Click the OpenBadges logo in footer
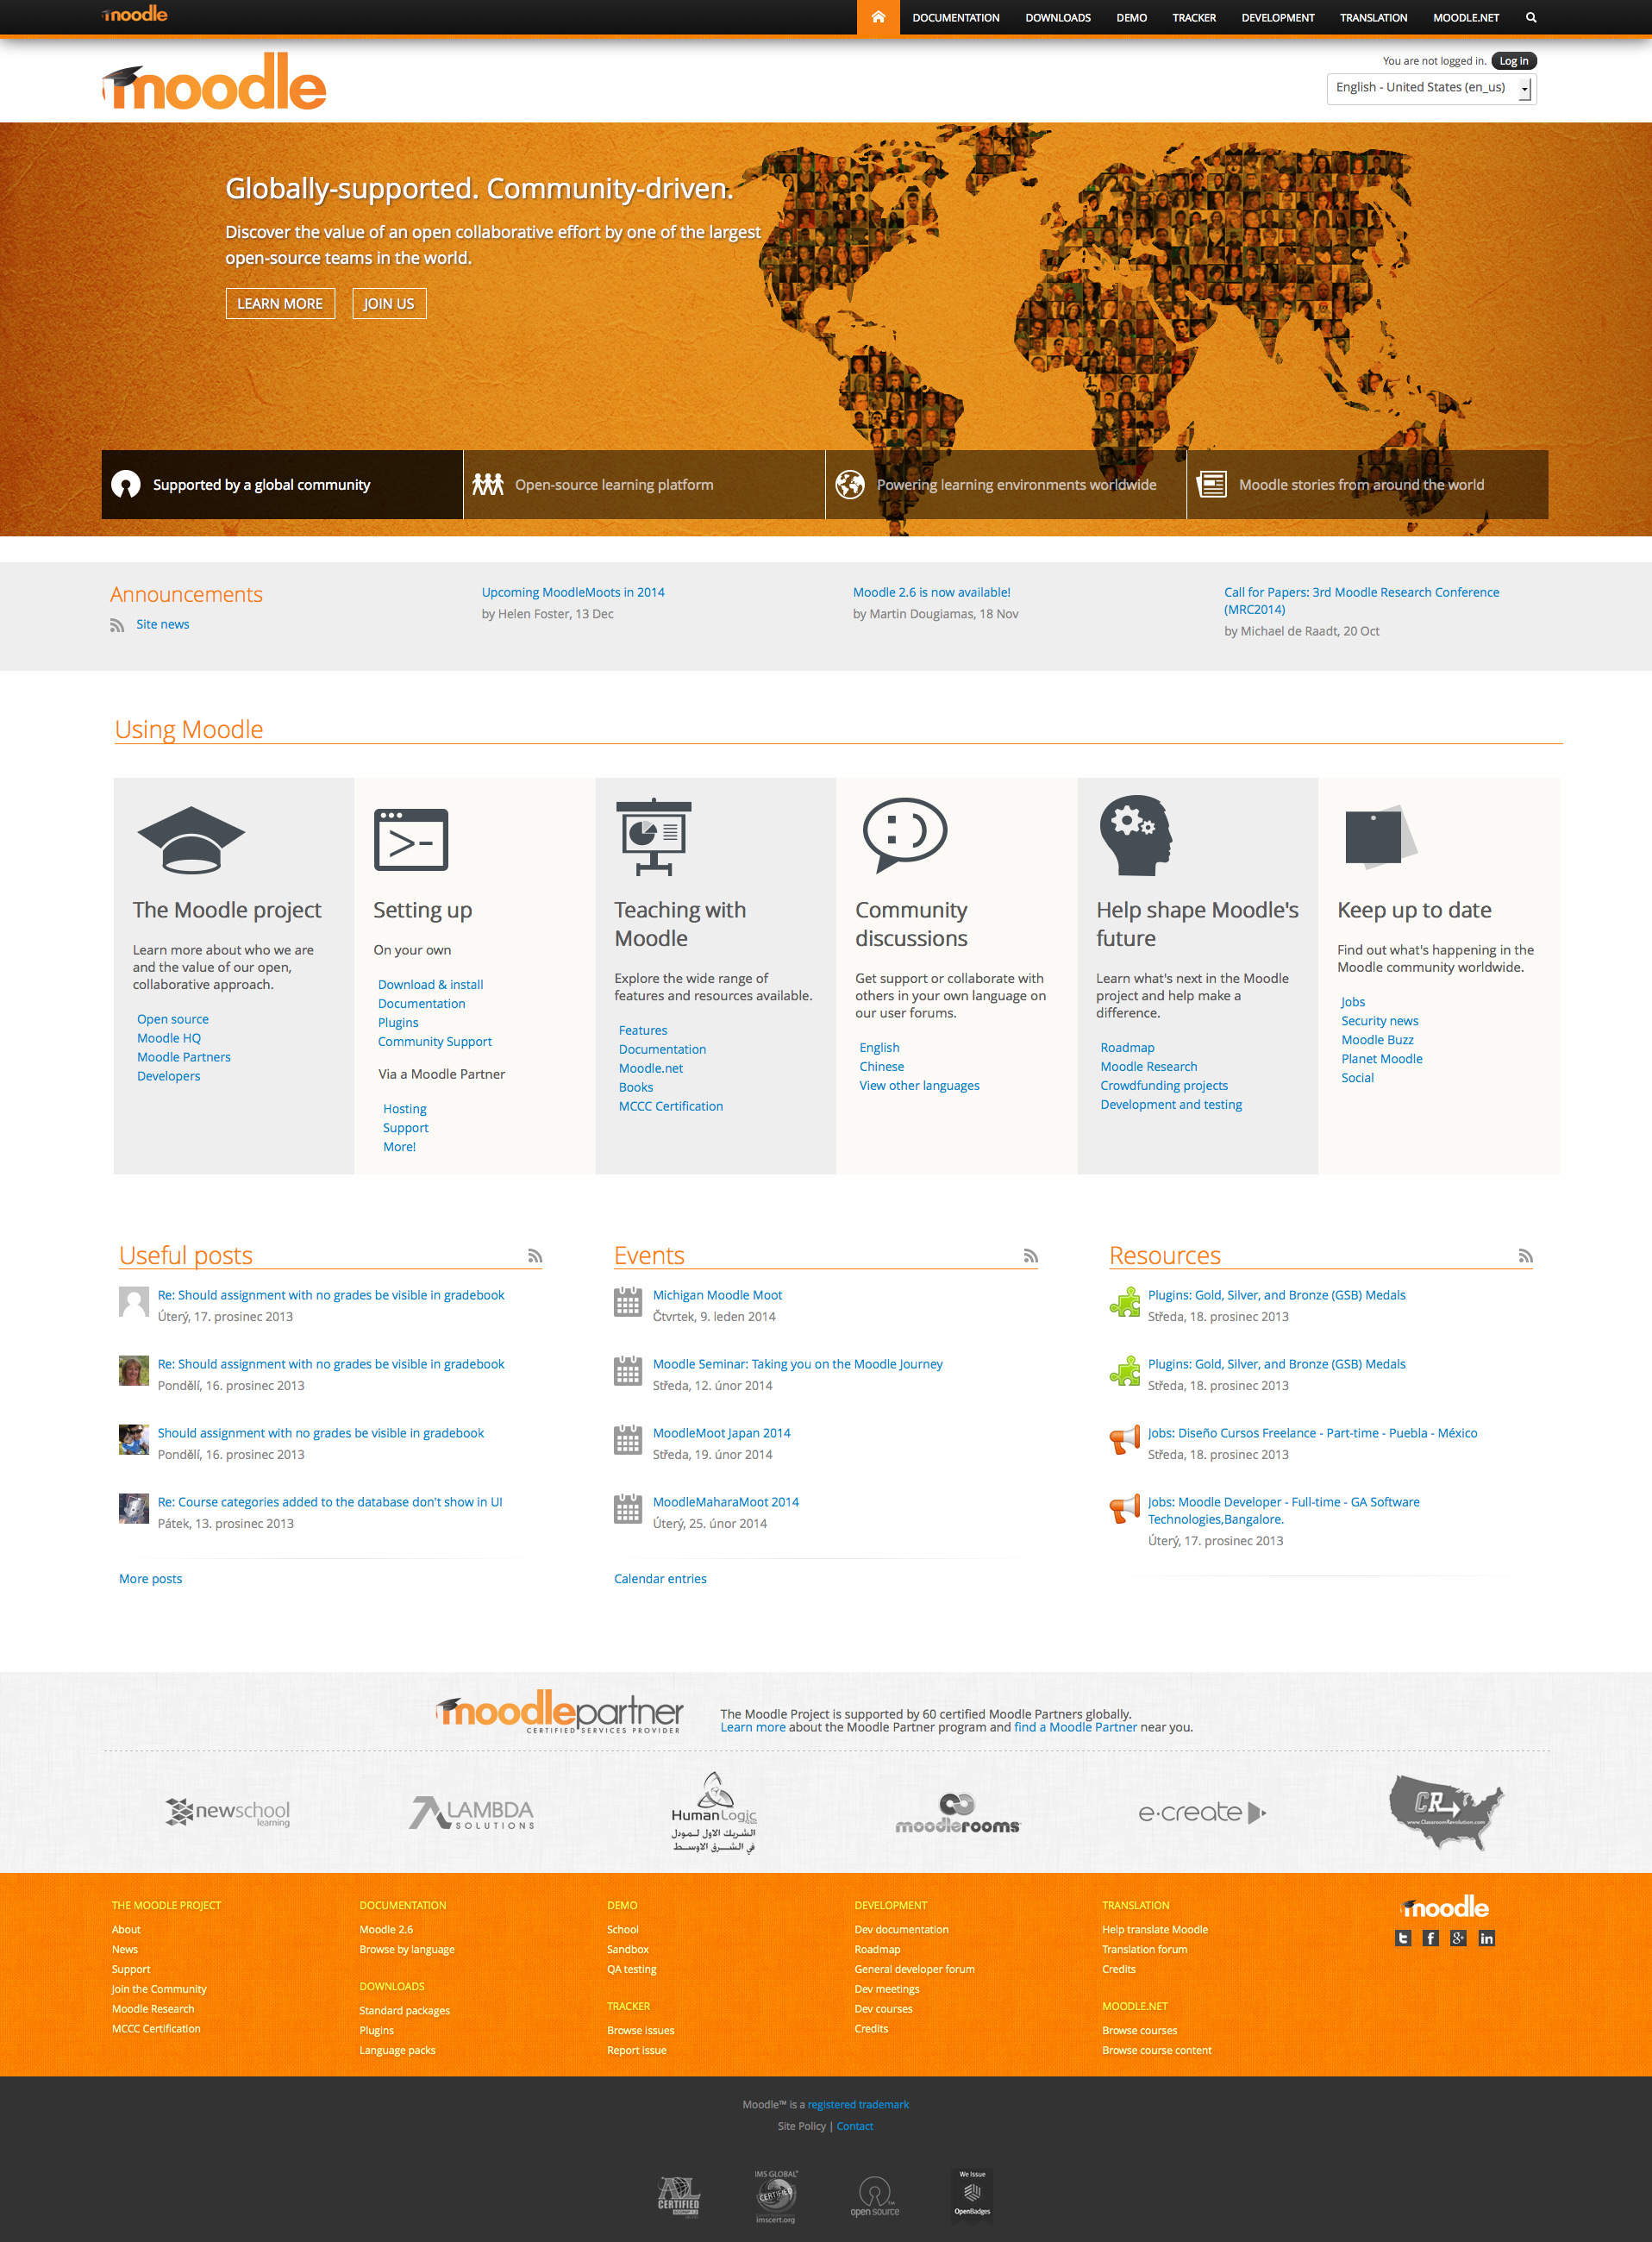This screenshot has height=2242, width=1652. [972, 2193]
